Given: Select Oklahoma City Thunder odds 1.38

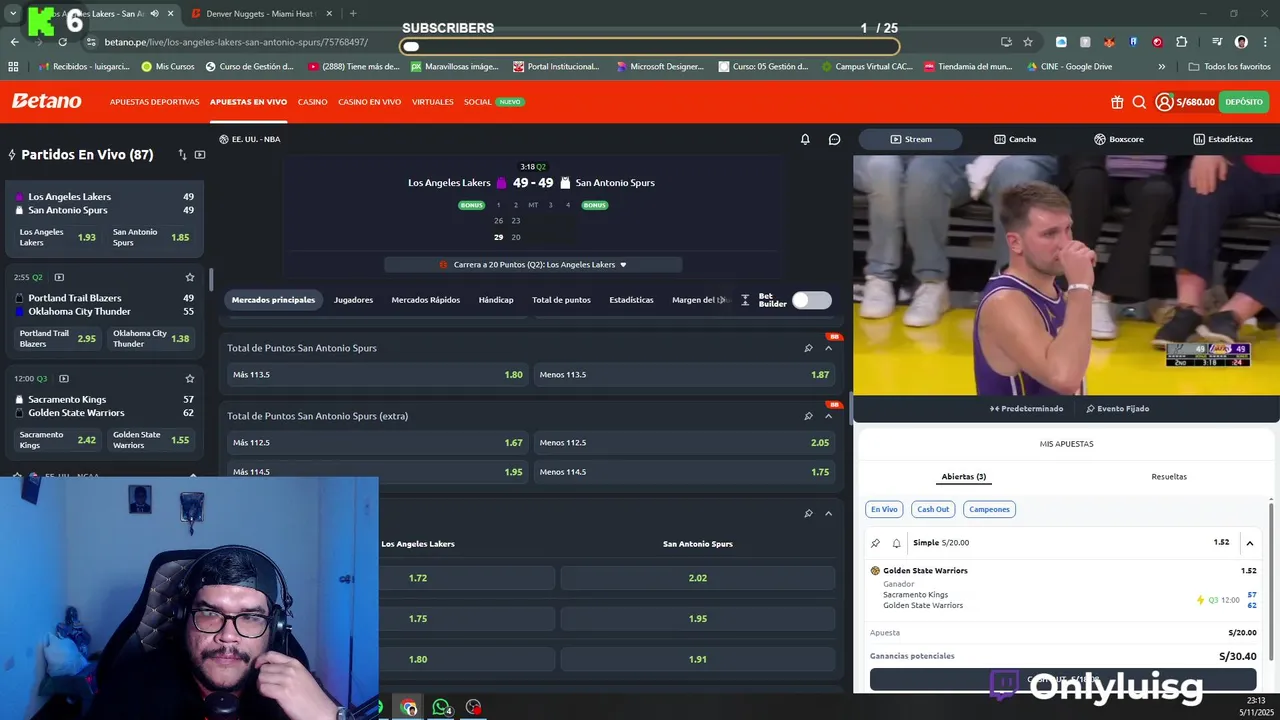Looking at the screenshot, I should pos(151,339).
